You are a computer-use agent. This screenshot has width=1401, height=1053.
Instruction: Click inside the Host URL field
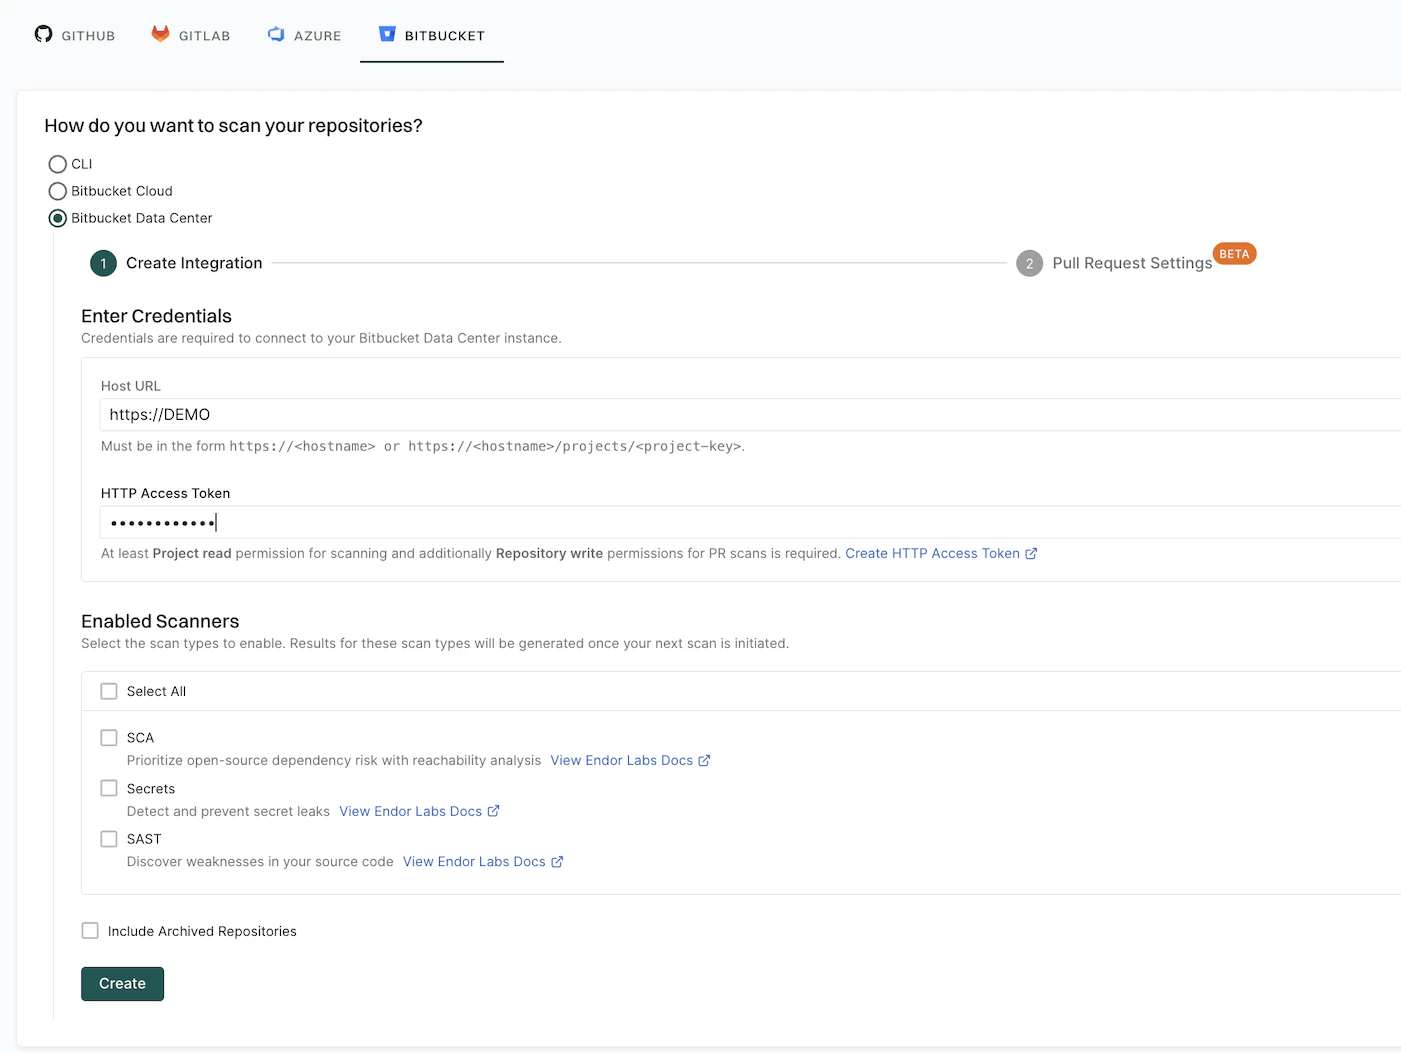[400, 414]
